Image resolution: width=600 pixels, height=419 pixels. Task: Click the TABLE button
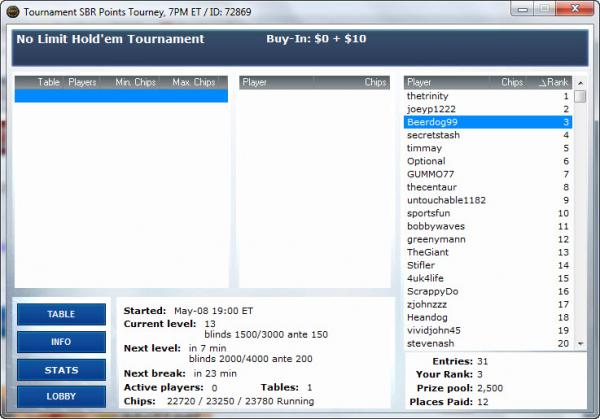tap(61, 314)
